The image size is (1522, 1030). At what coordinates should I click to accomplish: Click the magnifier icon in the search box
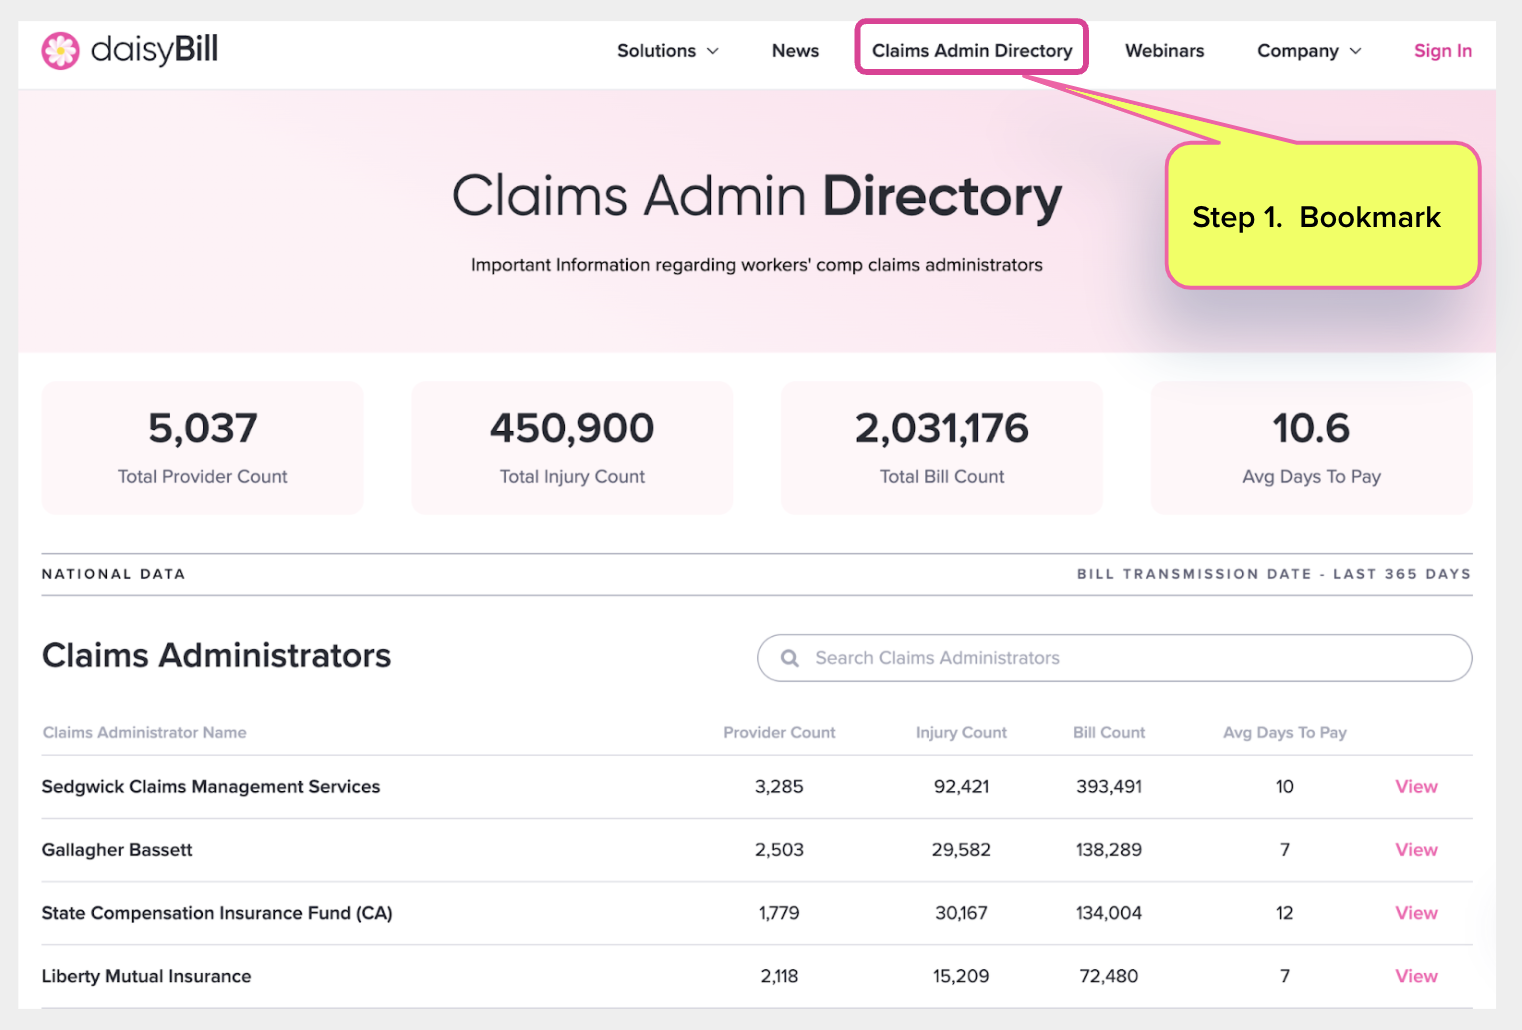coord(790,658)
